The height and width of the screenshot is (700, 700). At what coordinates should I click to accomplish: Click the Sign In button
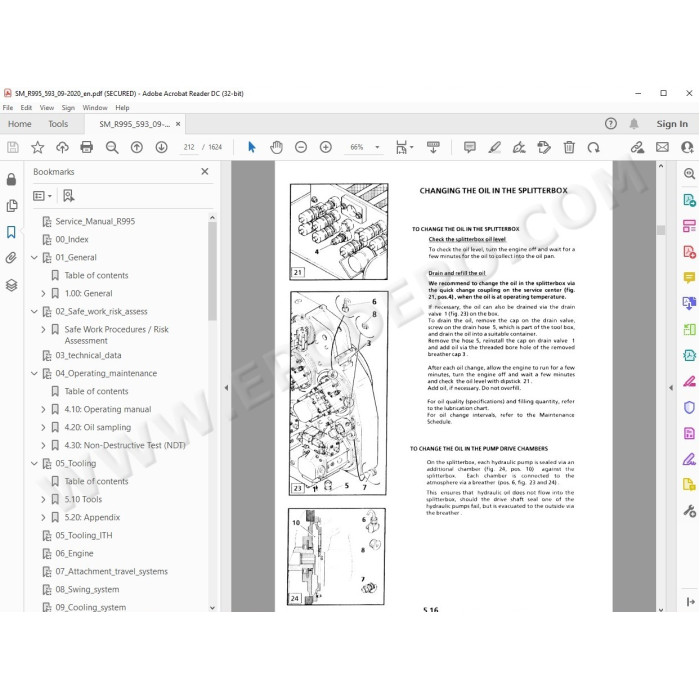point(672,124)
